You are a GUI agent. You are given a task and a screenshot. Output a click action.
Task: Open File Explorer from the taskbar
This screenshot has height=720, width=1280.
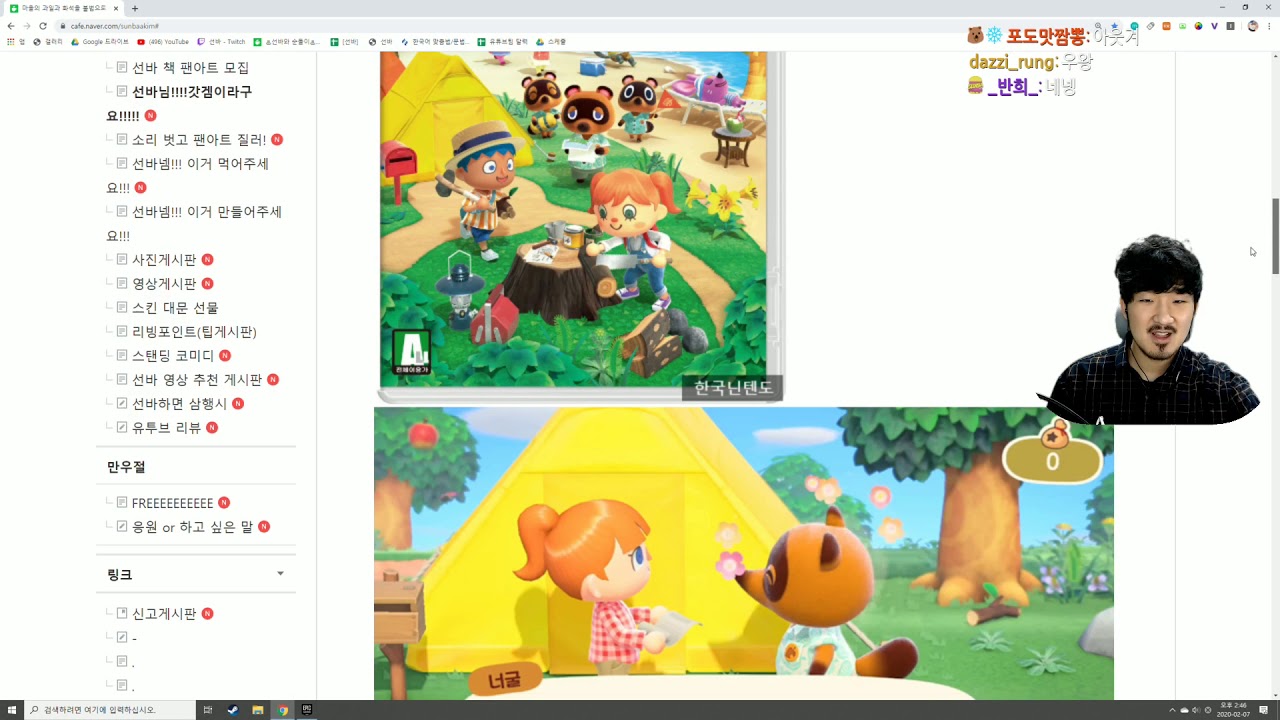[258, 710]
